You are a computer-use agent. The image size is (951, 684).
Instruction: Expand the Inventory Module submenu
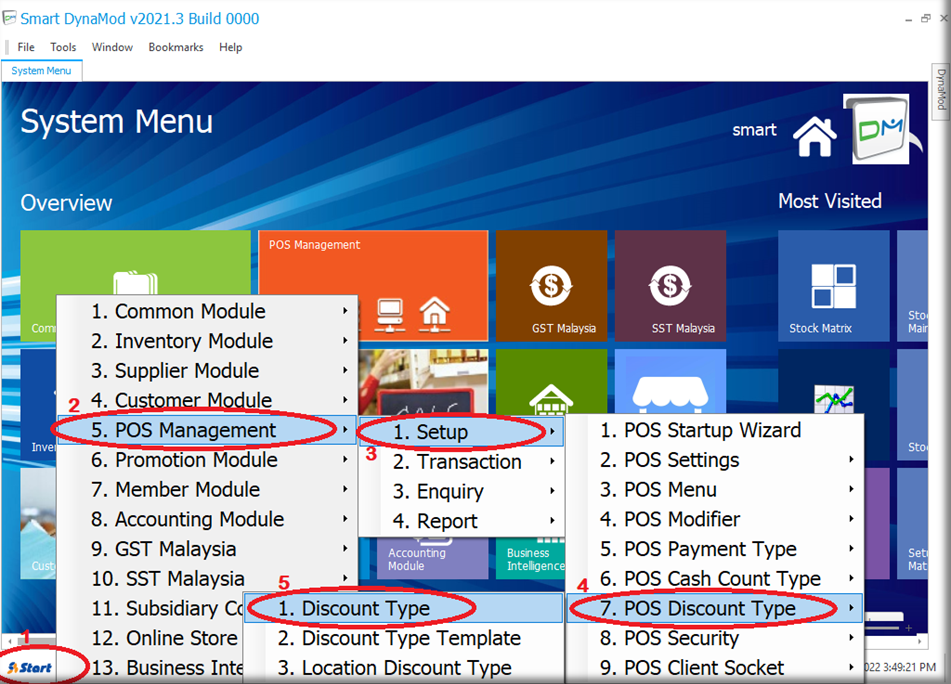[x=195, y=341]
